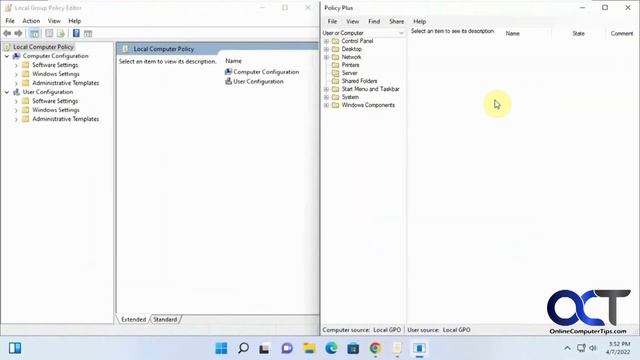Open the Find menu in Policy Plus
This screenshot has height=360, width=640.
pyautogui.click(x=374, y=21)
